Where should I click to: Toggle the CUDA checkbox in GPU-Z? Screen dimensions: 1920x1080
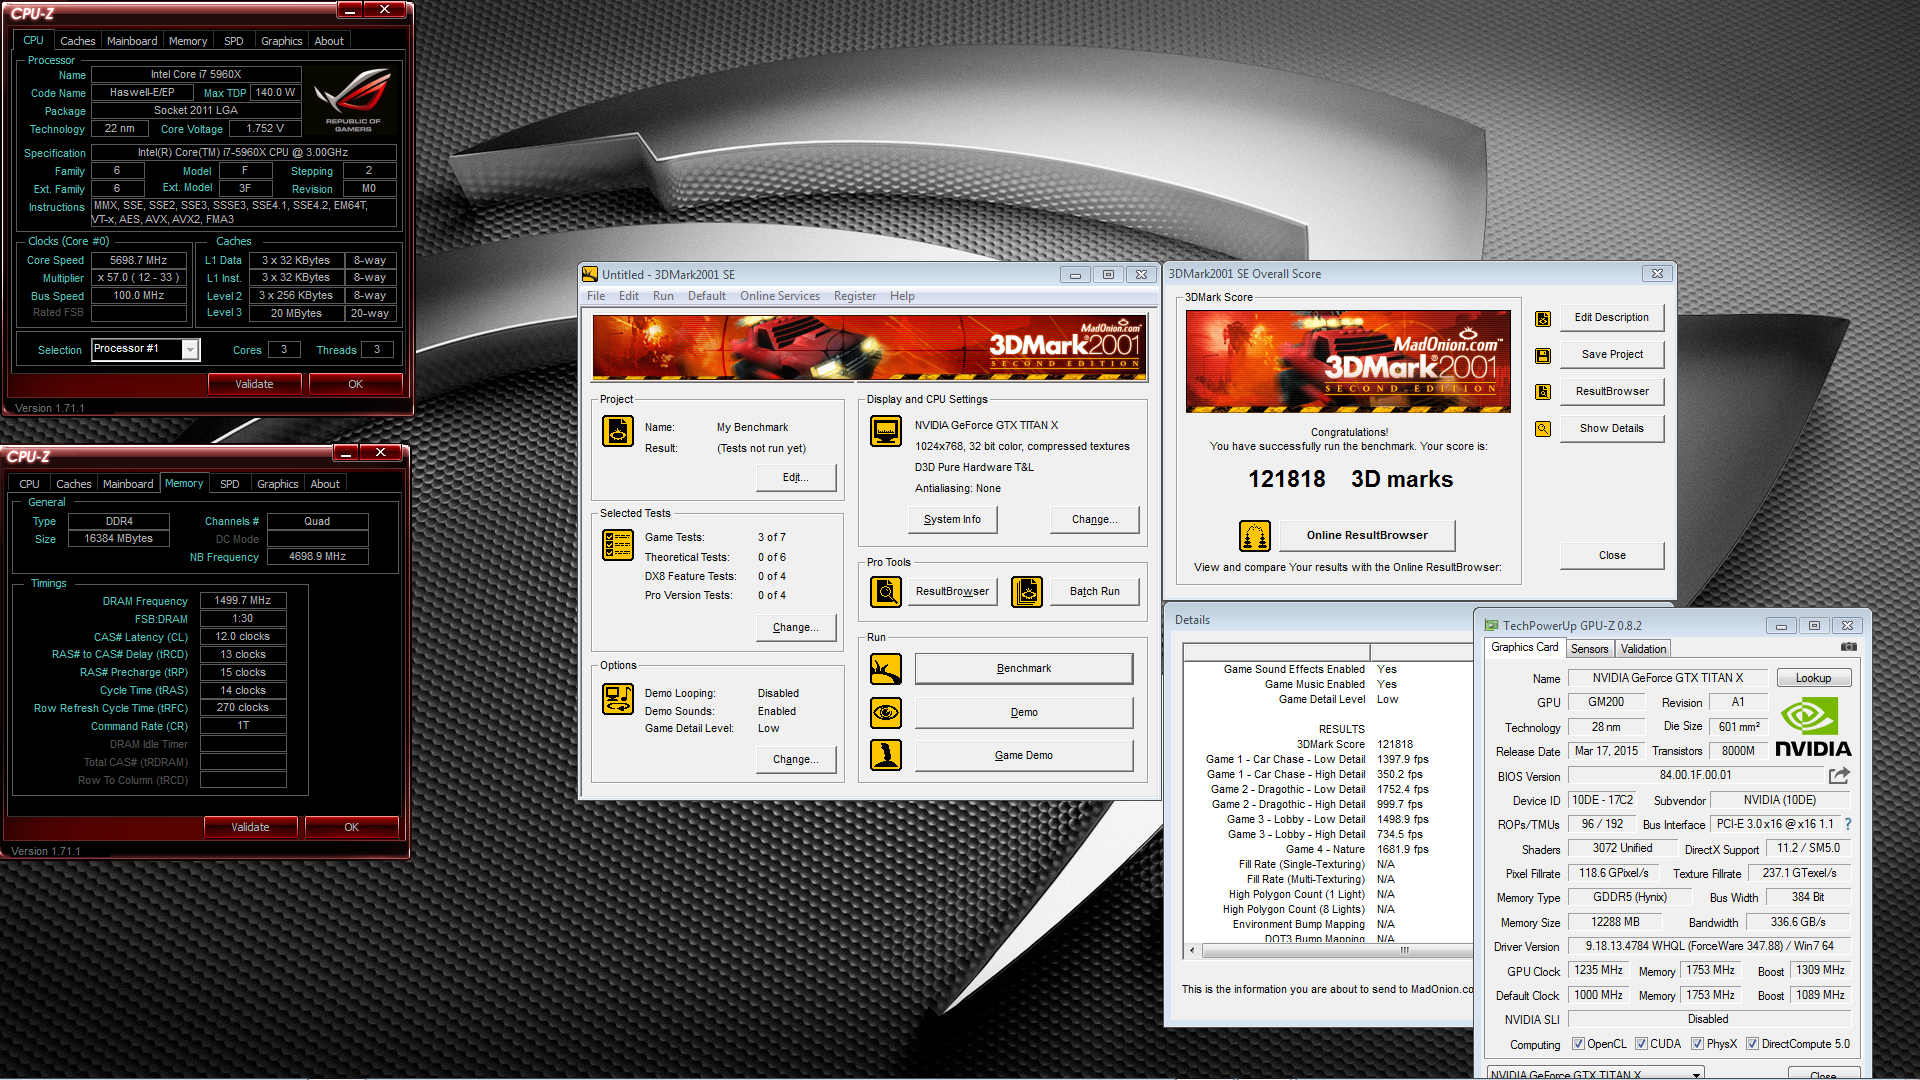pos(1641,1044)
